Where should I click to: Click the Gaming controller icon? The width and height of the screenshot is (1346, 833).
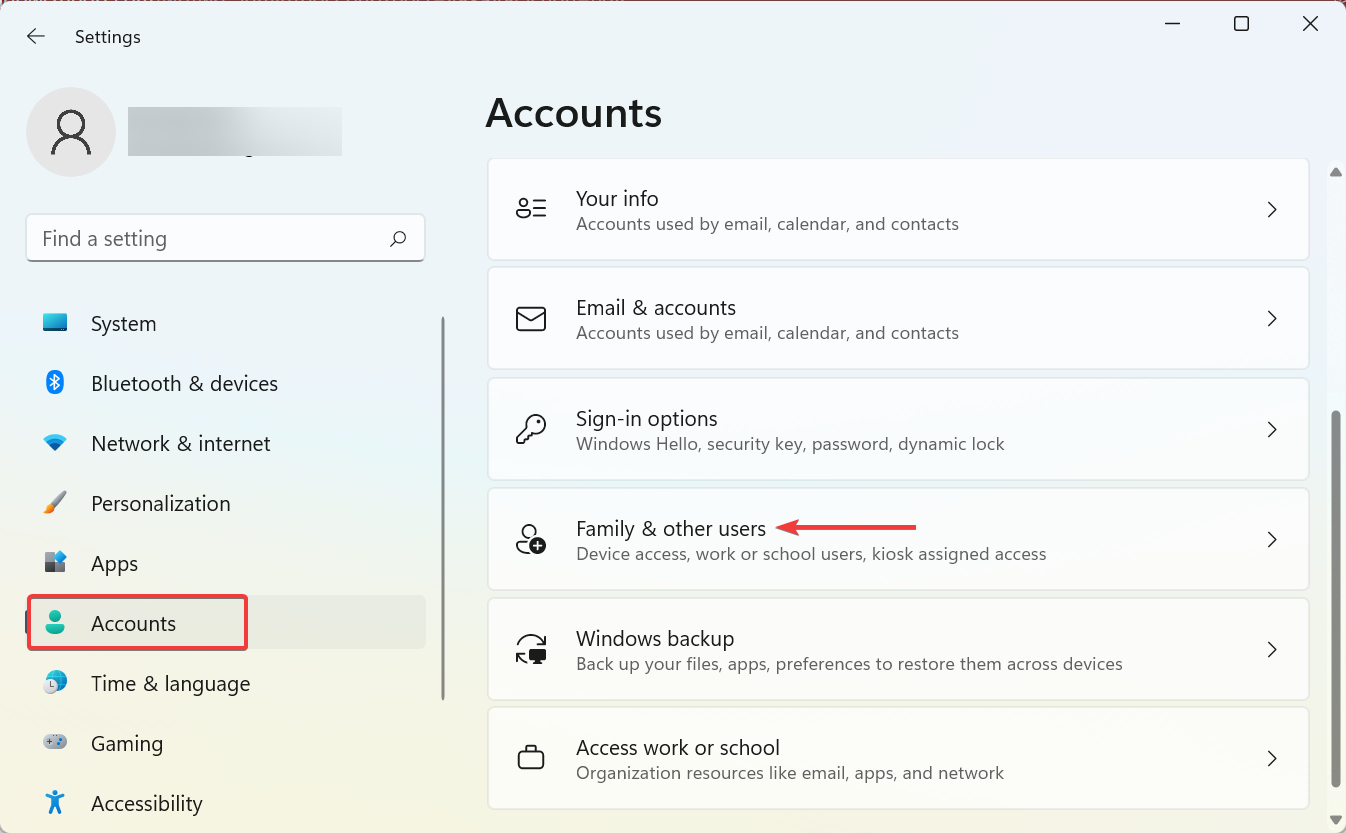[55, 742]
